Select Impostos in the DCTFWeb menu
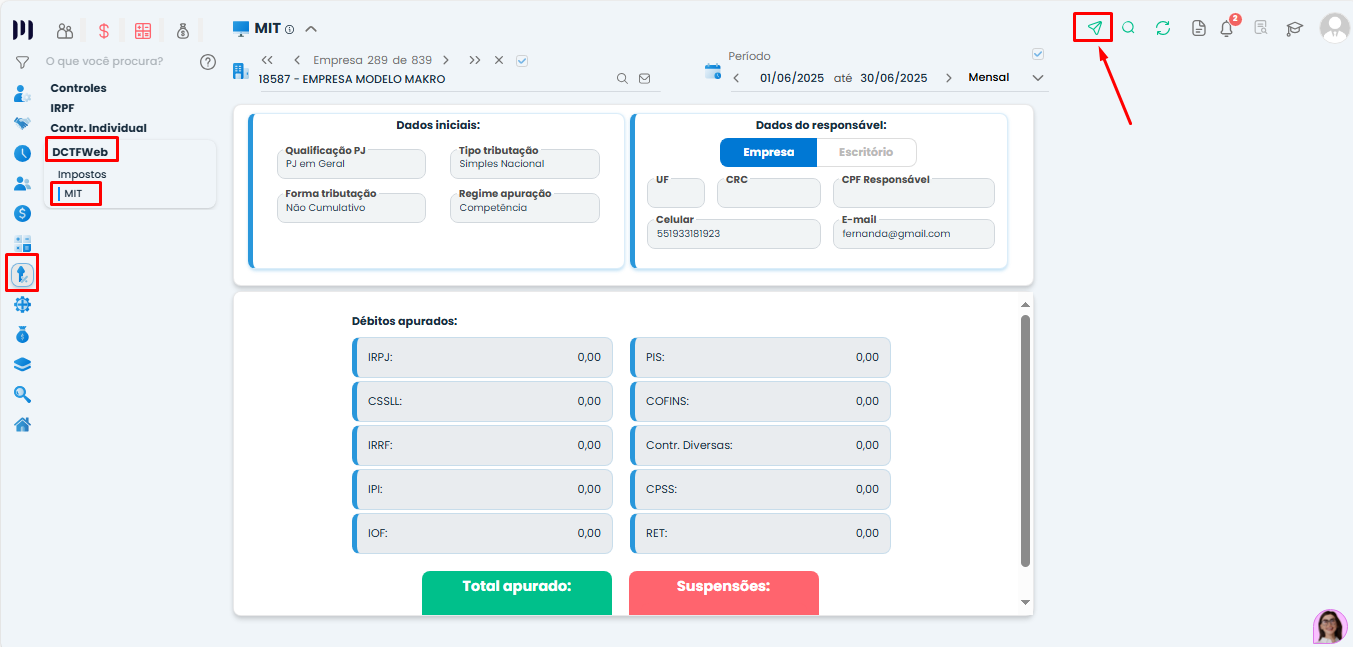This screenshot has height=647, width=1353. [x=82, y=174]
